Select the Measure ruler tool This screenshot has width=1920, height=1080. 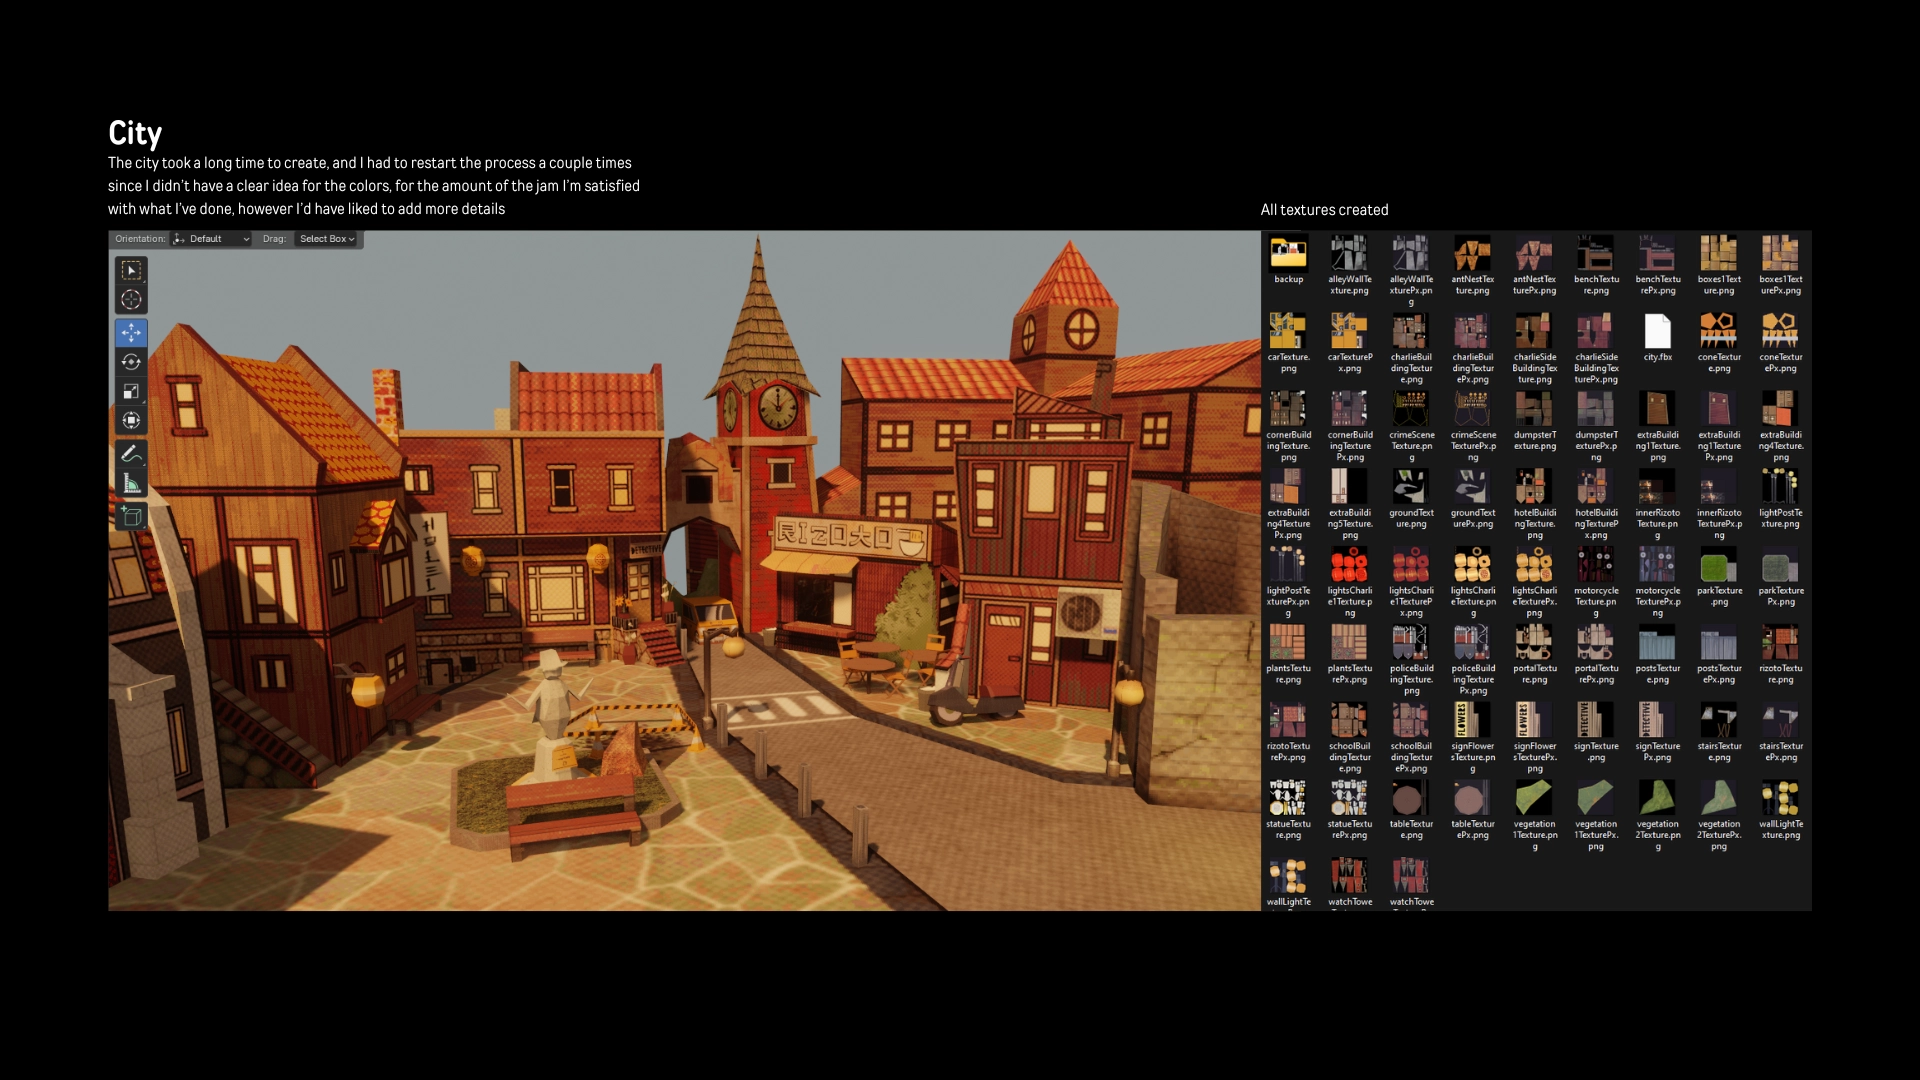pyautogui.click(x=131, y=484)
